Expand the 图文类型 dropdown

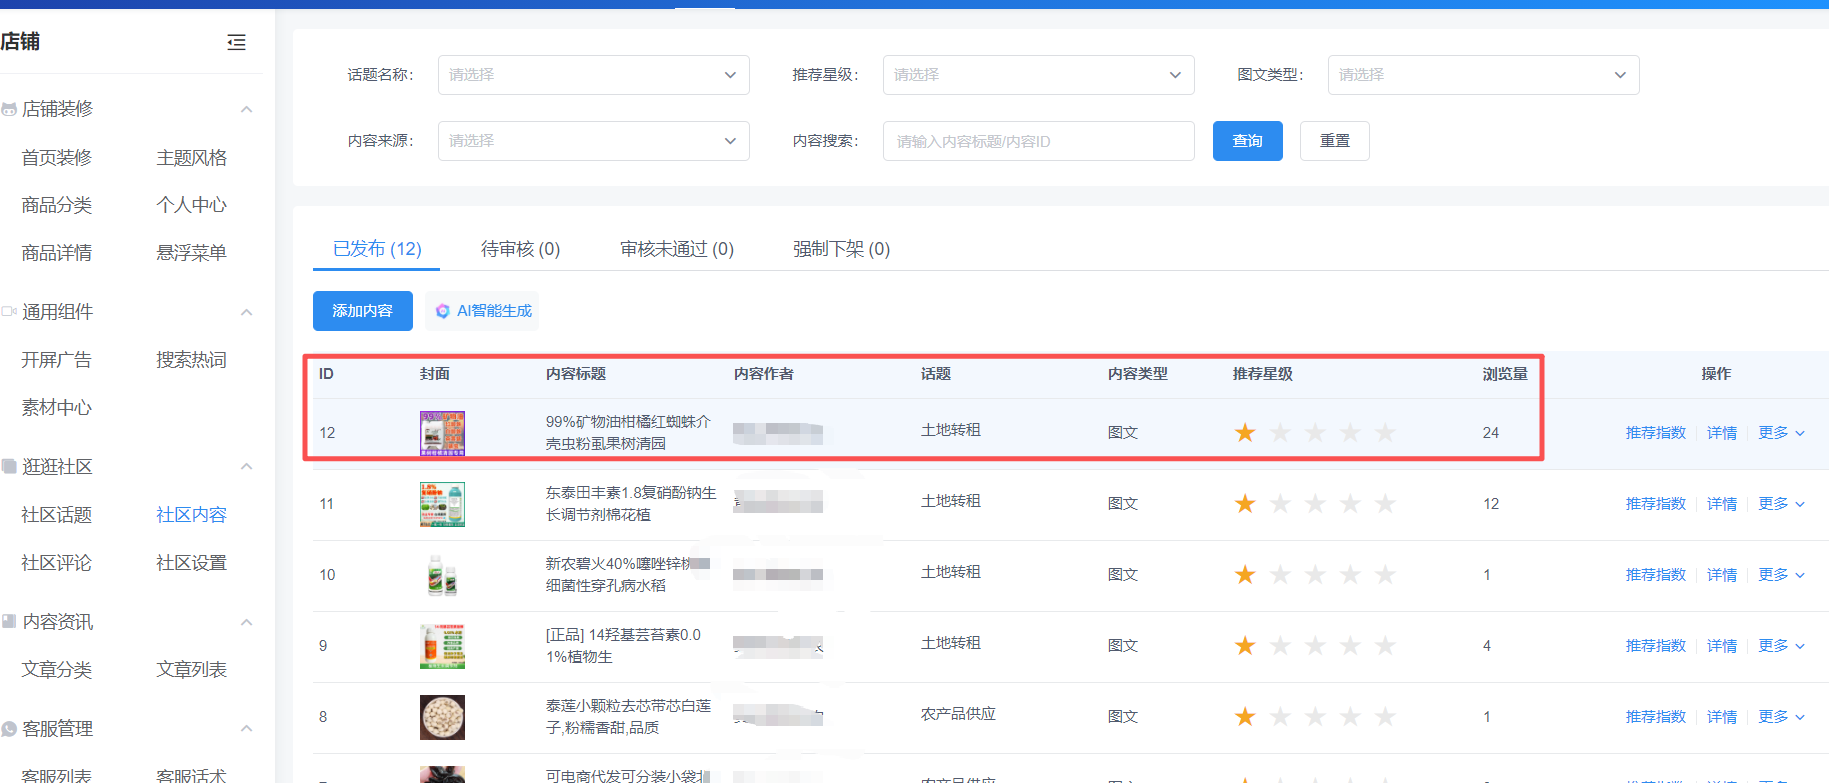coord(1483,75)
